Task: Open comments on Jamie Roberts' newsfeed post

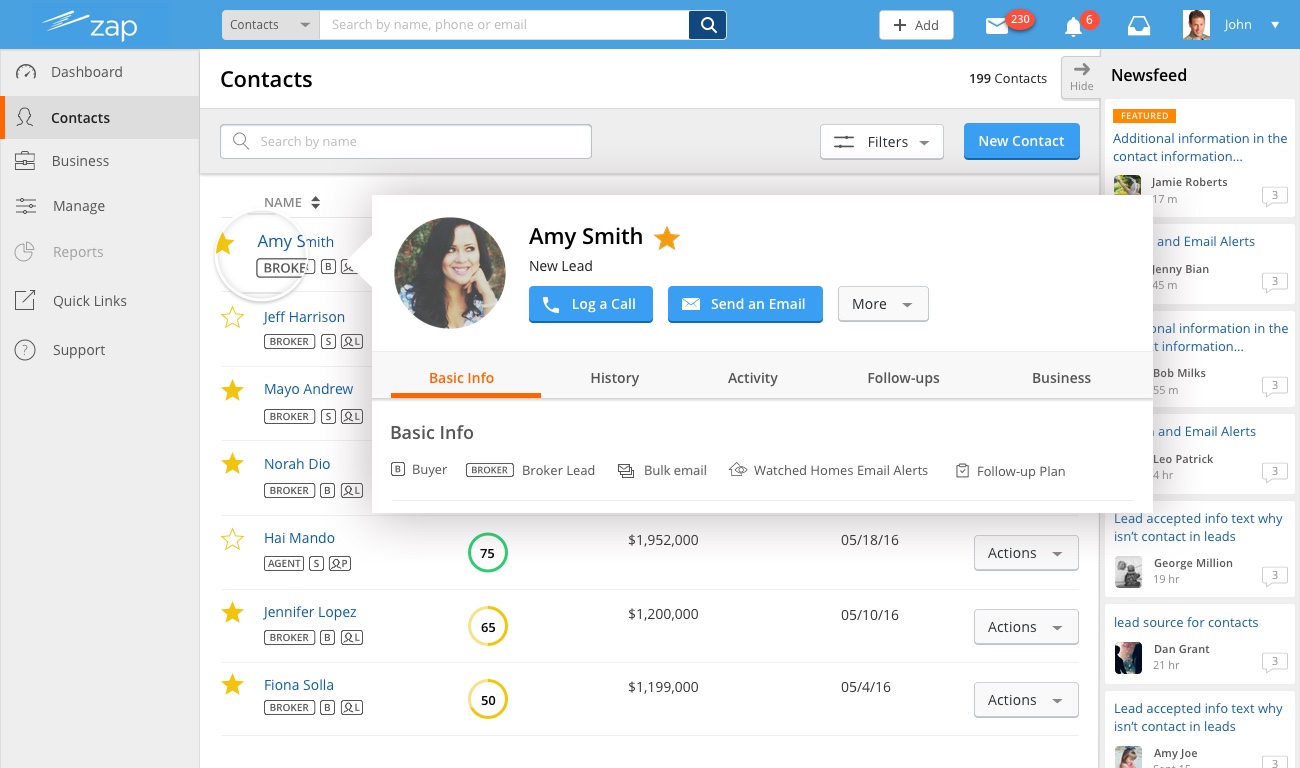Action: pyautogui.click(x=1274, y=196)
